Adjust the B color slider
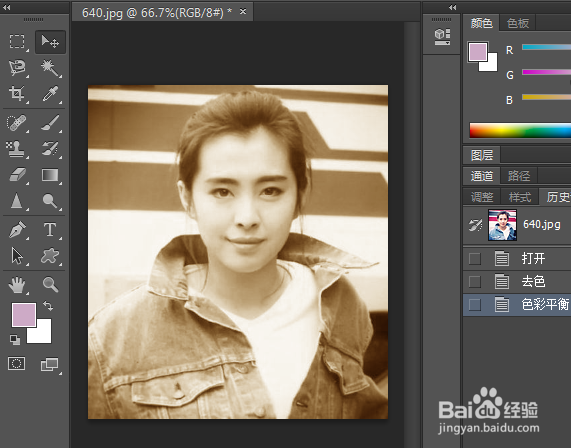This screenshot has height=448, width=571. click(x=546, y=97)
